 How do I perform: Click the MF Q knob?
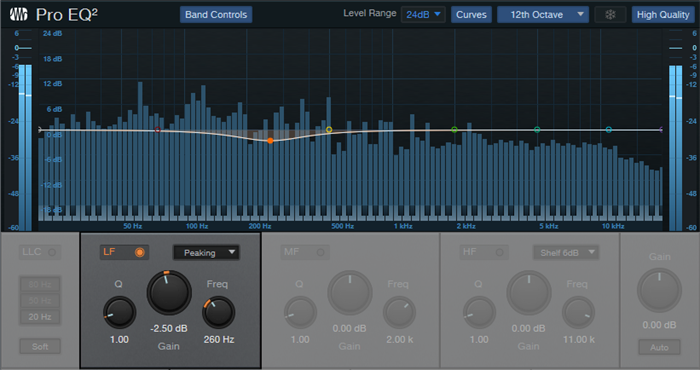(x=300, y=312)
